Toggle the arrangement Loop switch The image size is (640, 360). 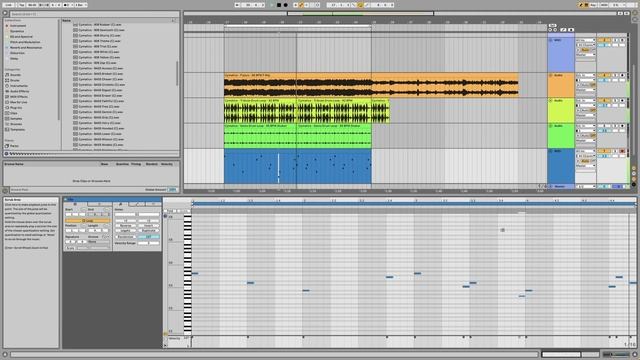(x=360, y=5)
